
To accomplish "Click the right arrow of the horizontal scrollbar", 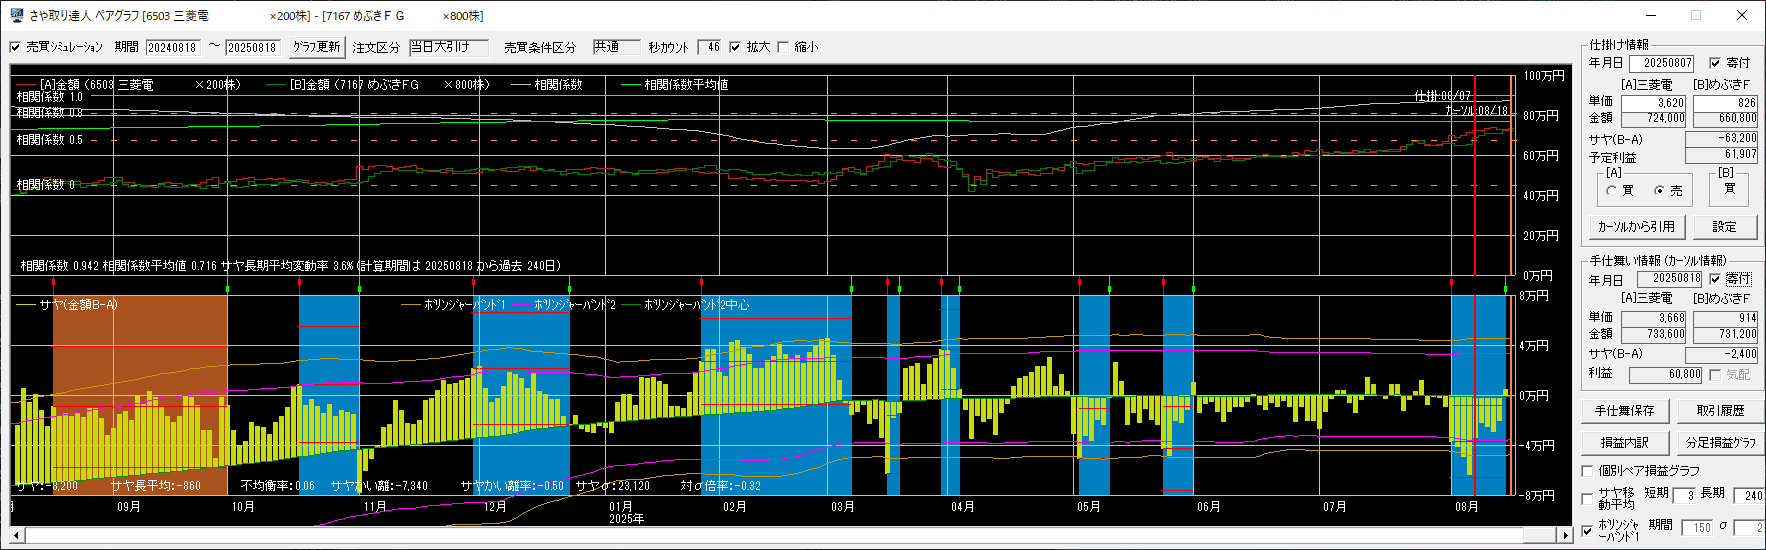I will point(1566,535).
